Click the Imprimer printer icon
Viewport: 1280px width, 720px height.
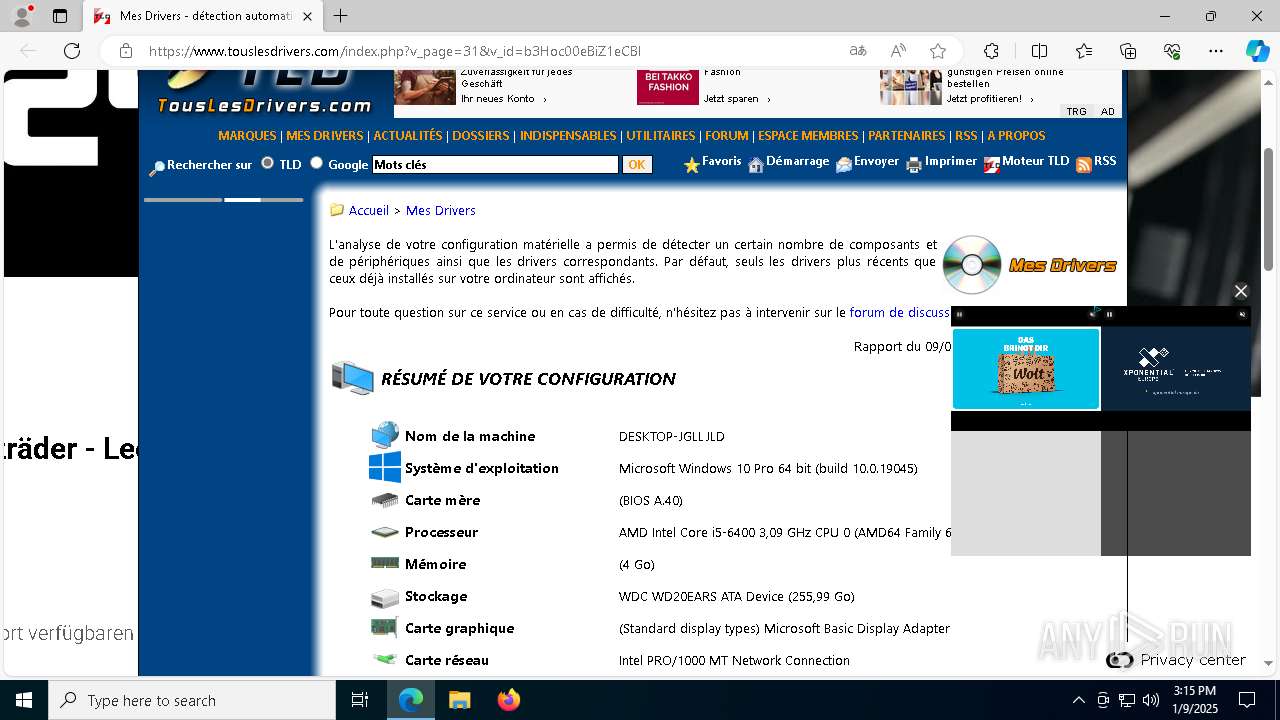(914, 165)
